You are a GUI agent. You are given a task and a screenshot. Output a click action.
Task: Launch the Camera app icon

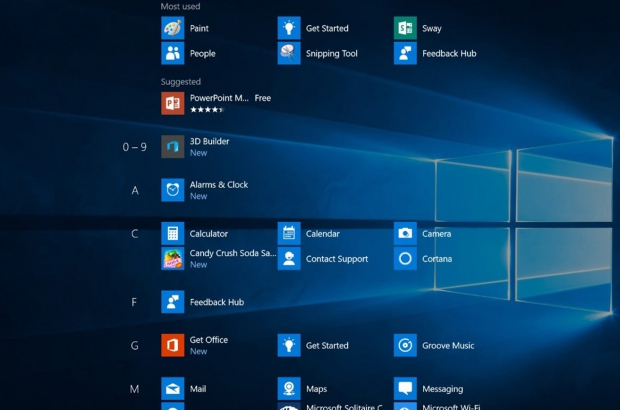(405, 233)
